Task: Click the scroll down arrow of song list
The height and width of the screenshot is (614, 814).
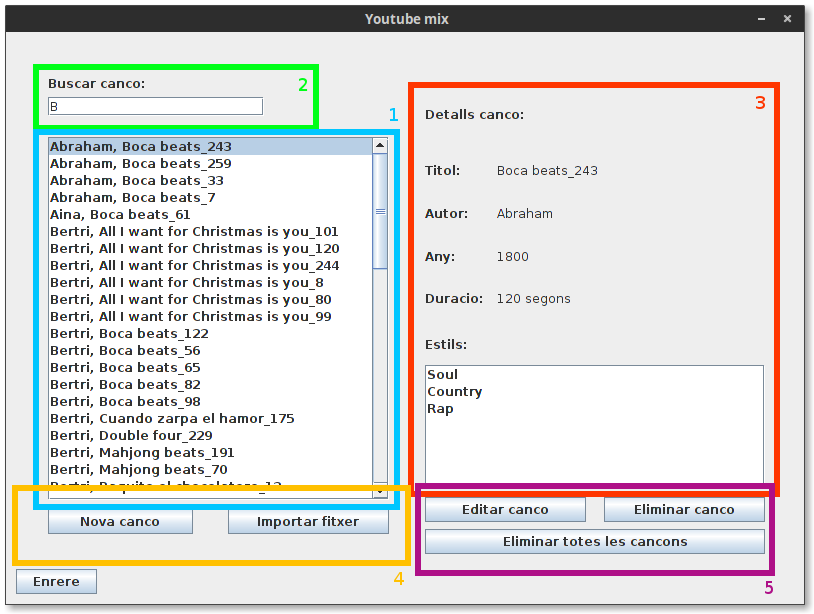Action: pos(380,490)
